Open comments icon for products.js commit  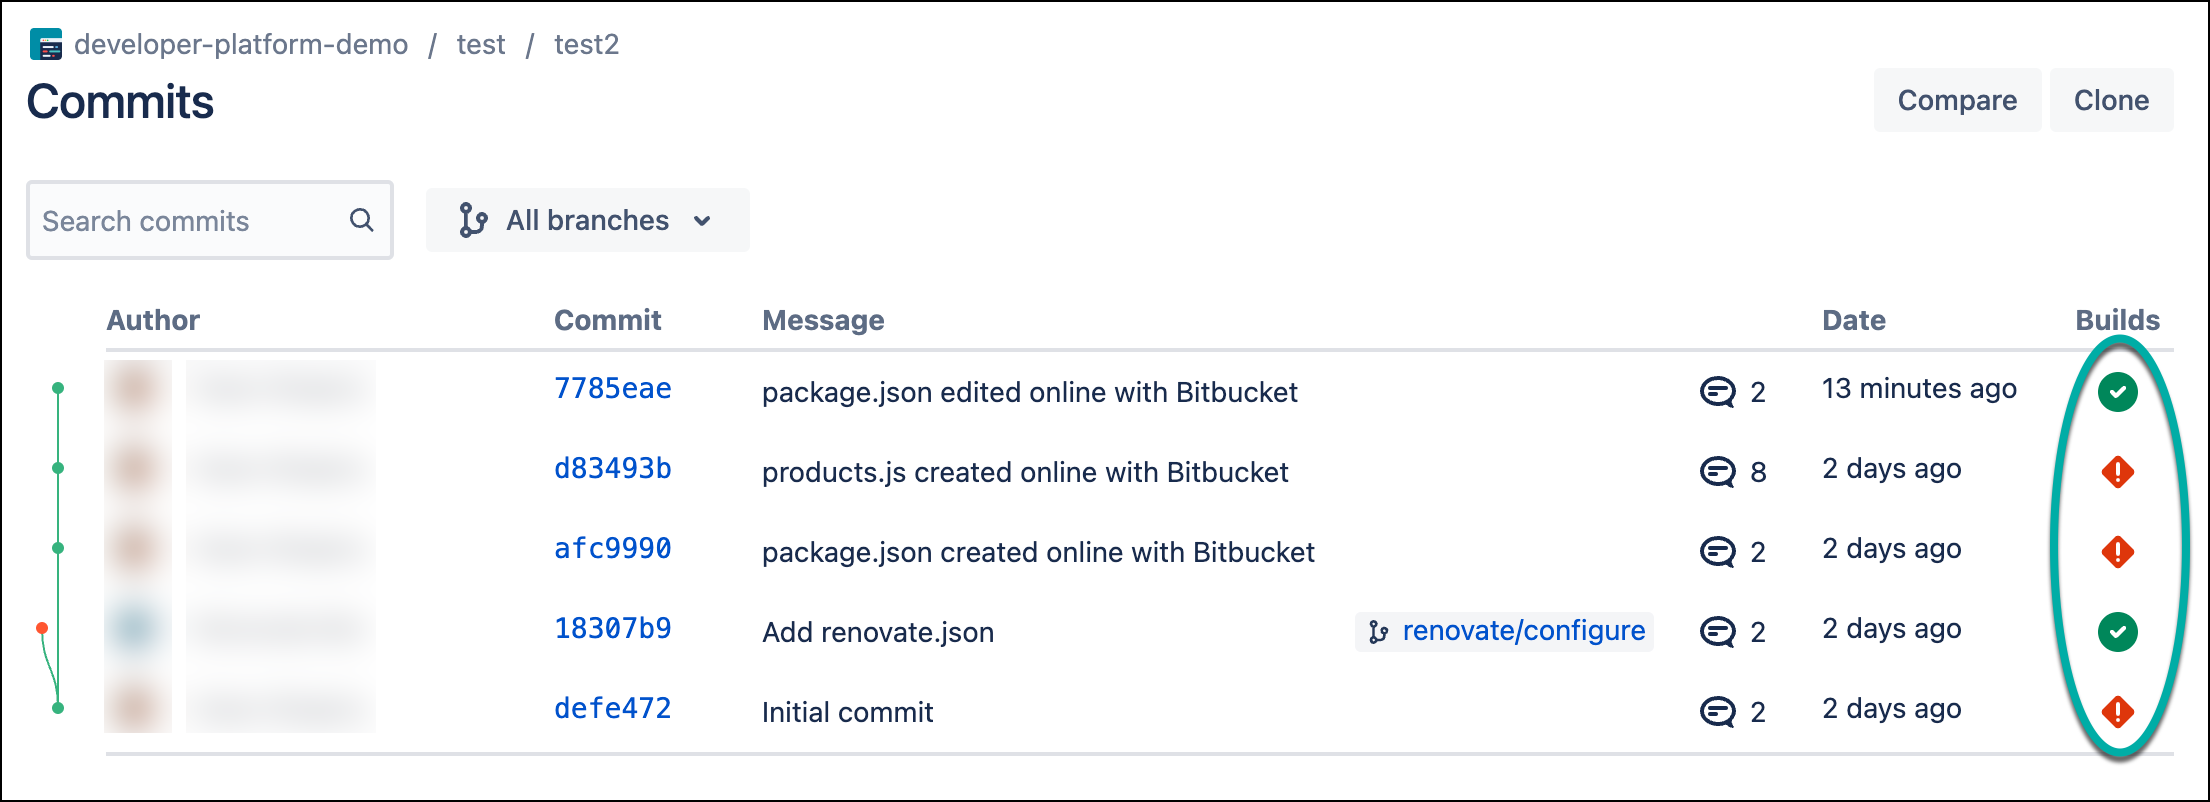tap(1717, 471)
